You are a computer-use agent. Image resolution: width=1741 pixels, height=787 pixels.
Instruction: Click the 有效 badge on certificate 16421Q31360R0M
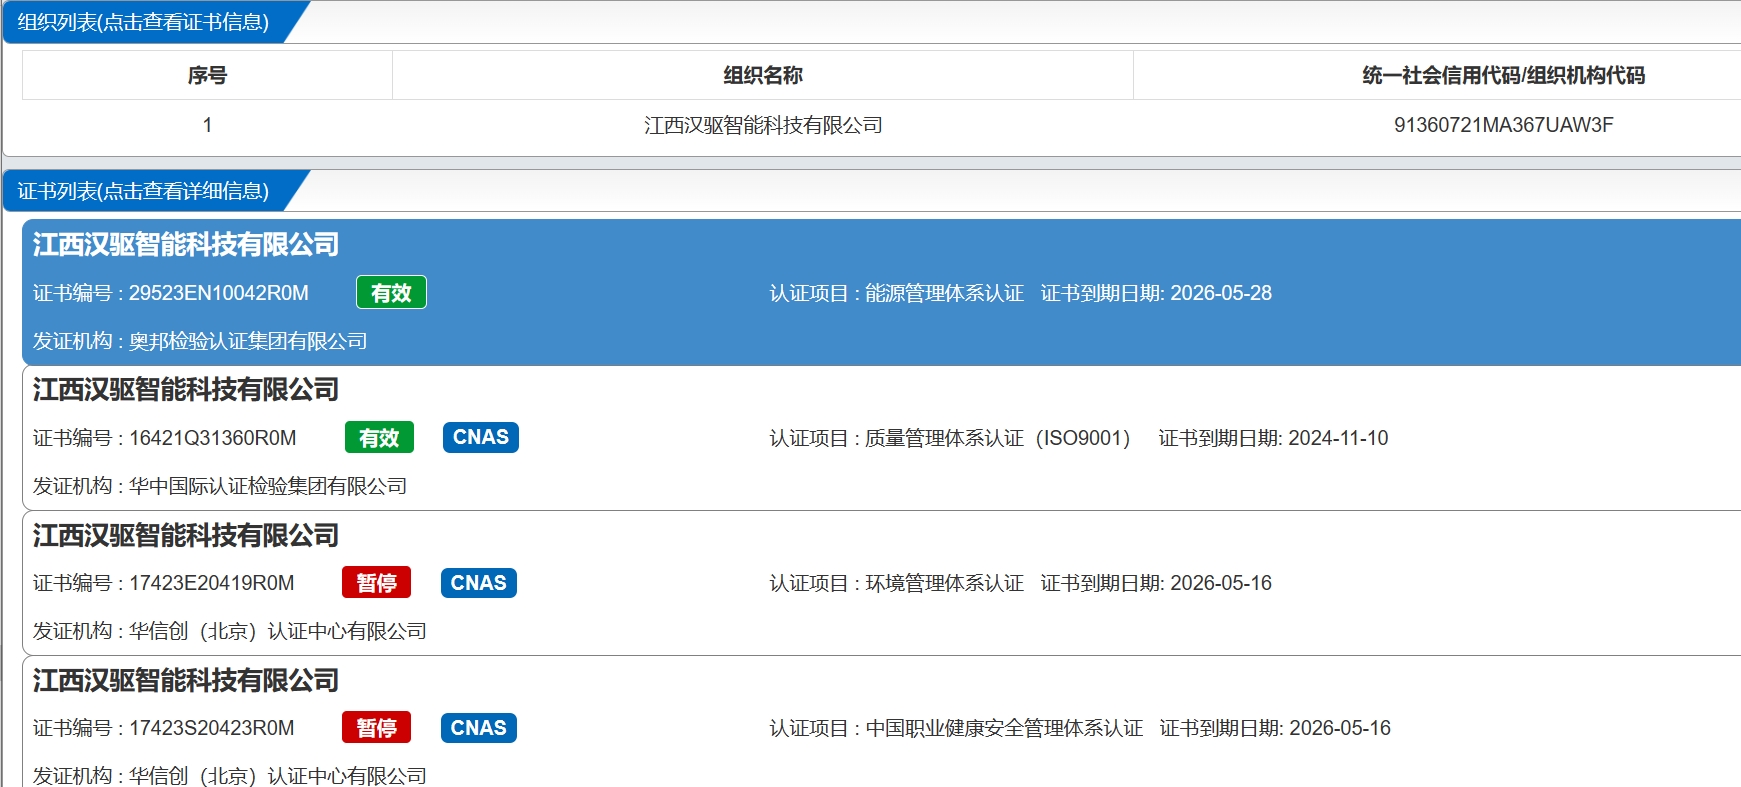click(x=379, y=437)
